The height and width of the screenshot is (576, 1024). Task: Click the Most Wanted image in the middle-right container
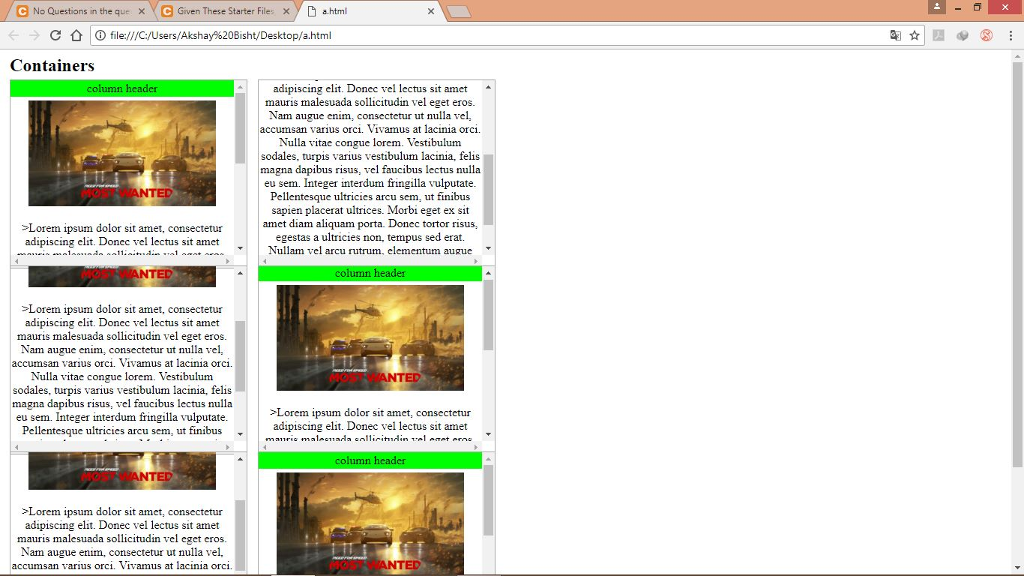coord(370,338)
